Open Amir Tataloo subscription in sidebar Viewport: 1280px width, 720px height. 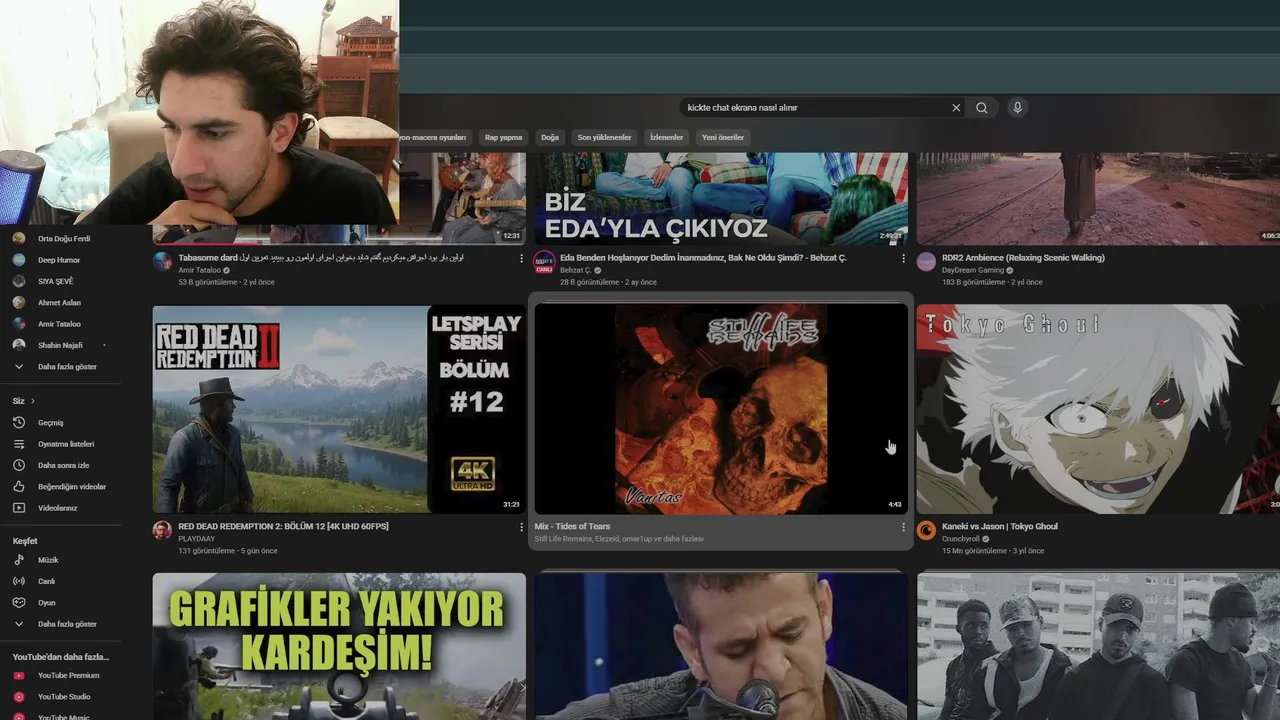click(x=60, y=324)
